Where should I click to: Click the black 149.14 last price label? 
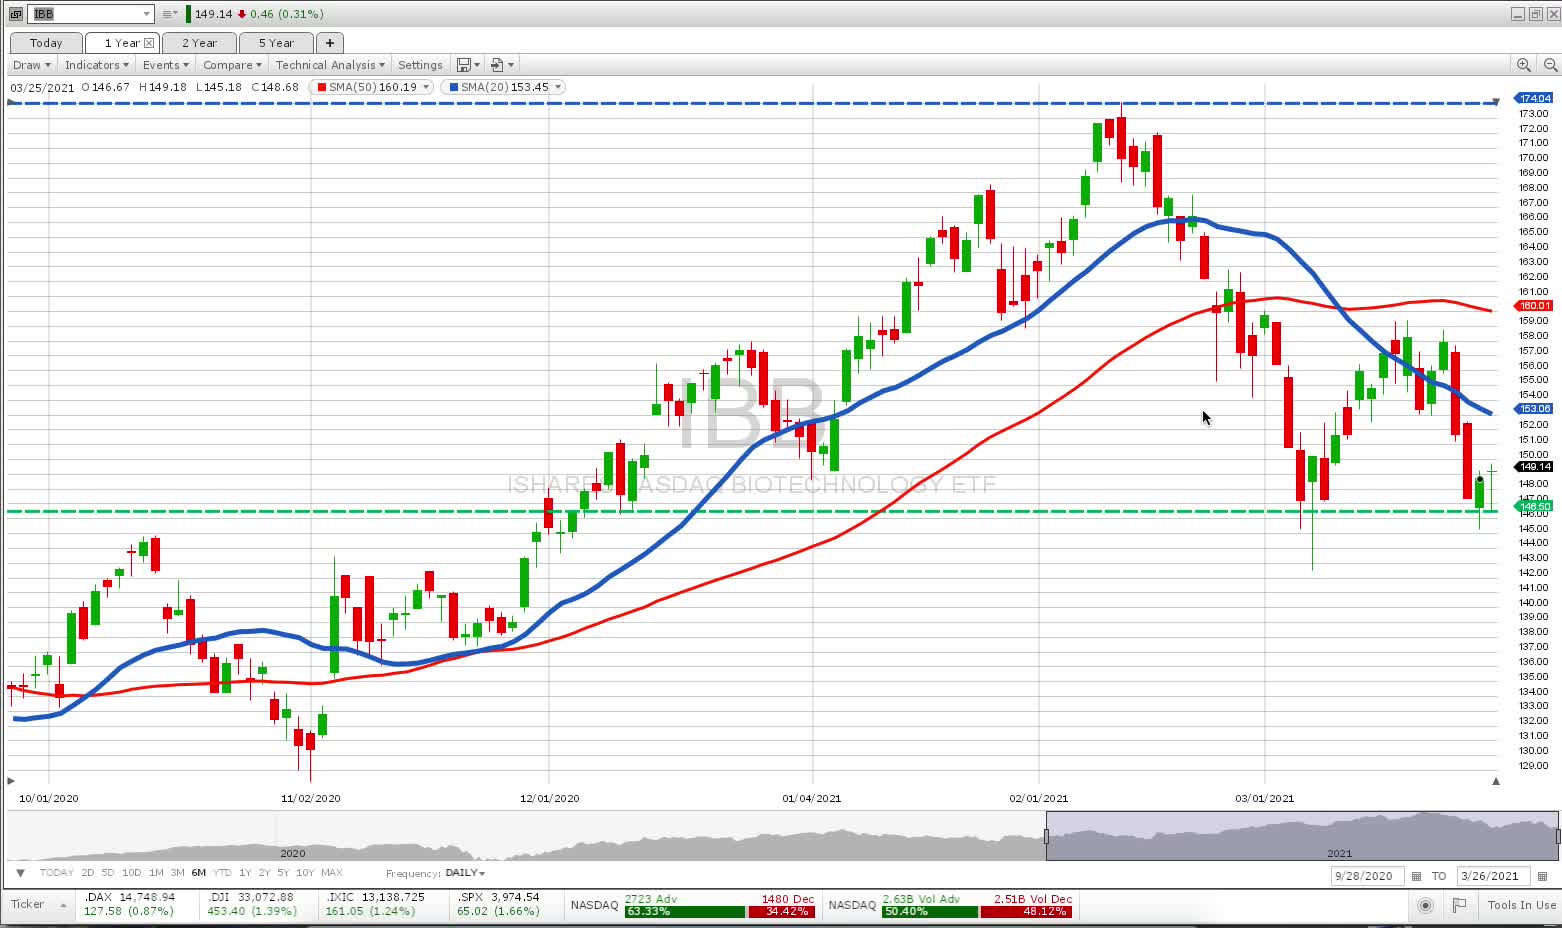point(1535,467)
